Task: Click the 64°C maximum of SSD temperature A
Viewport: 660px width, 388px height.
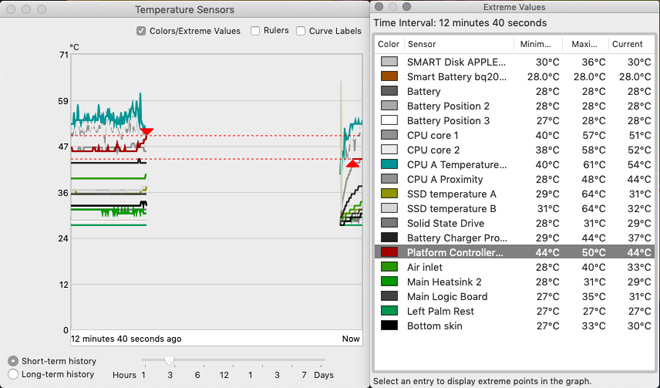Action: (x=593, y=194)
